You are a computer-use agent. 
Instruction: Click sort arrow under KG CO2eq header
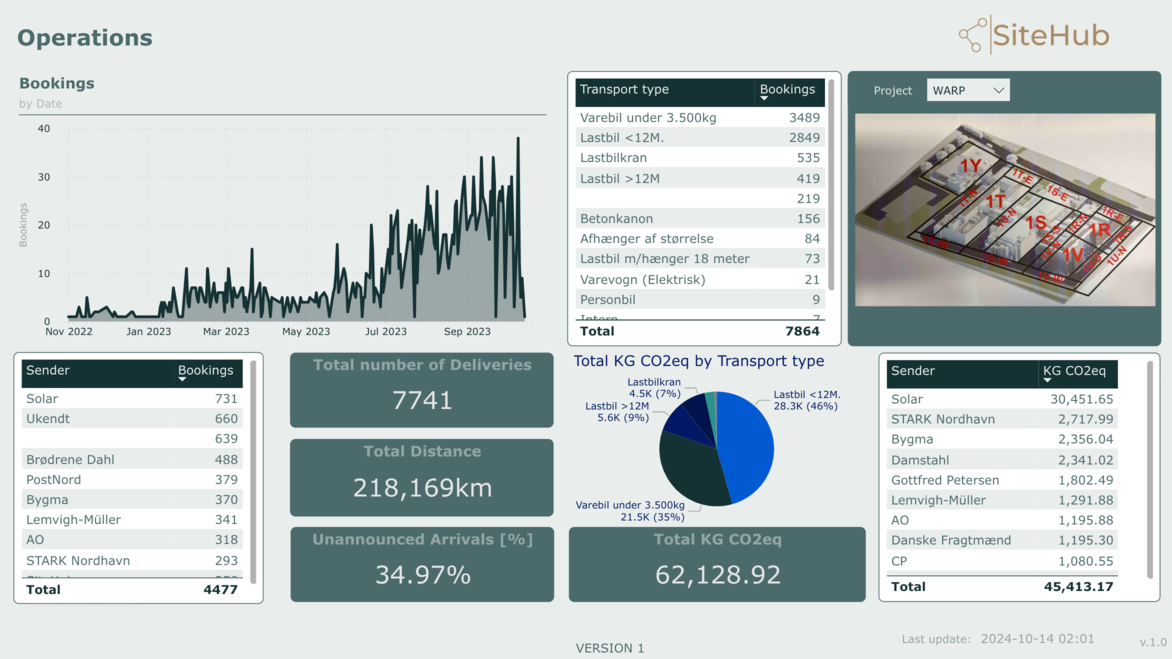[1047, 381]
